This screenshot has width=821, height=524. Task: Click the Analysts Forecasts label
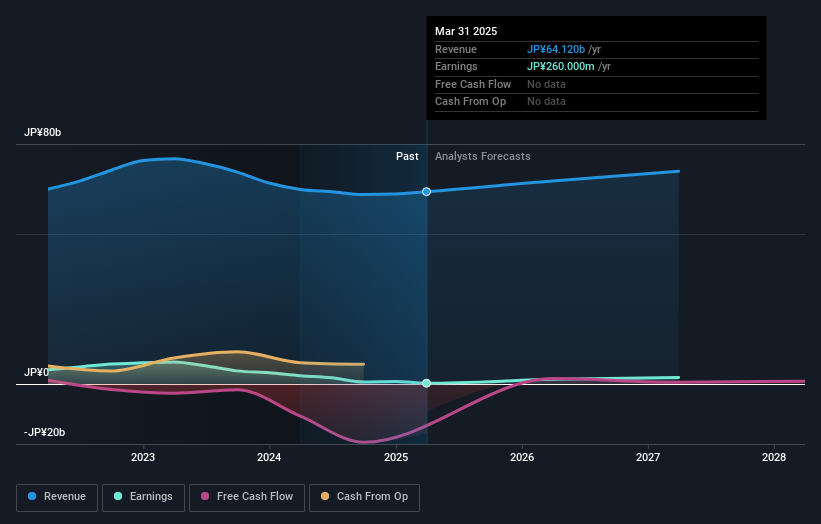click(x=483, y=157)
